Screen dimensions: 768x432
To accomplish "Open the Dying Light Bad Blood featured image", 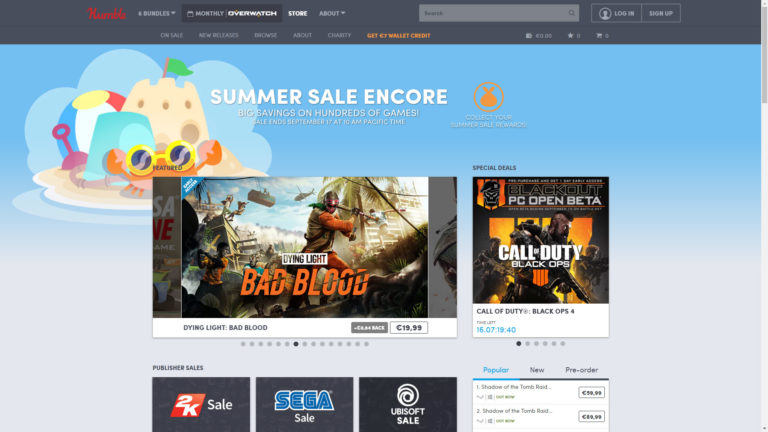I will (x=305, y=247).
